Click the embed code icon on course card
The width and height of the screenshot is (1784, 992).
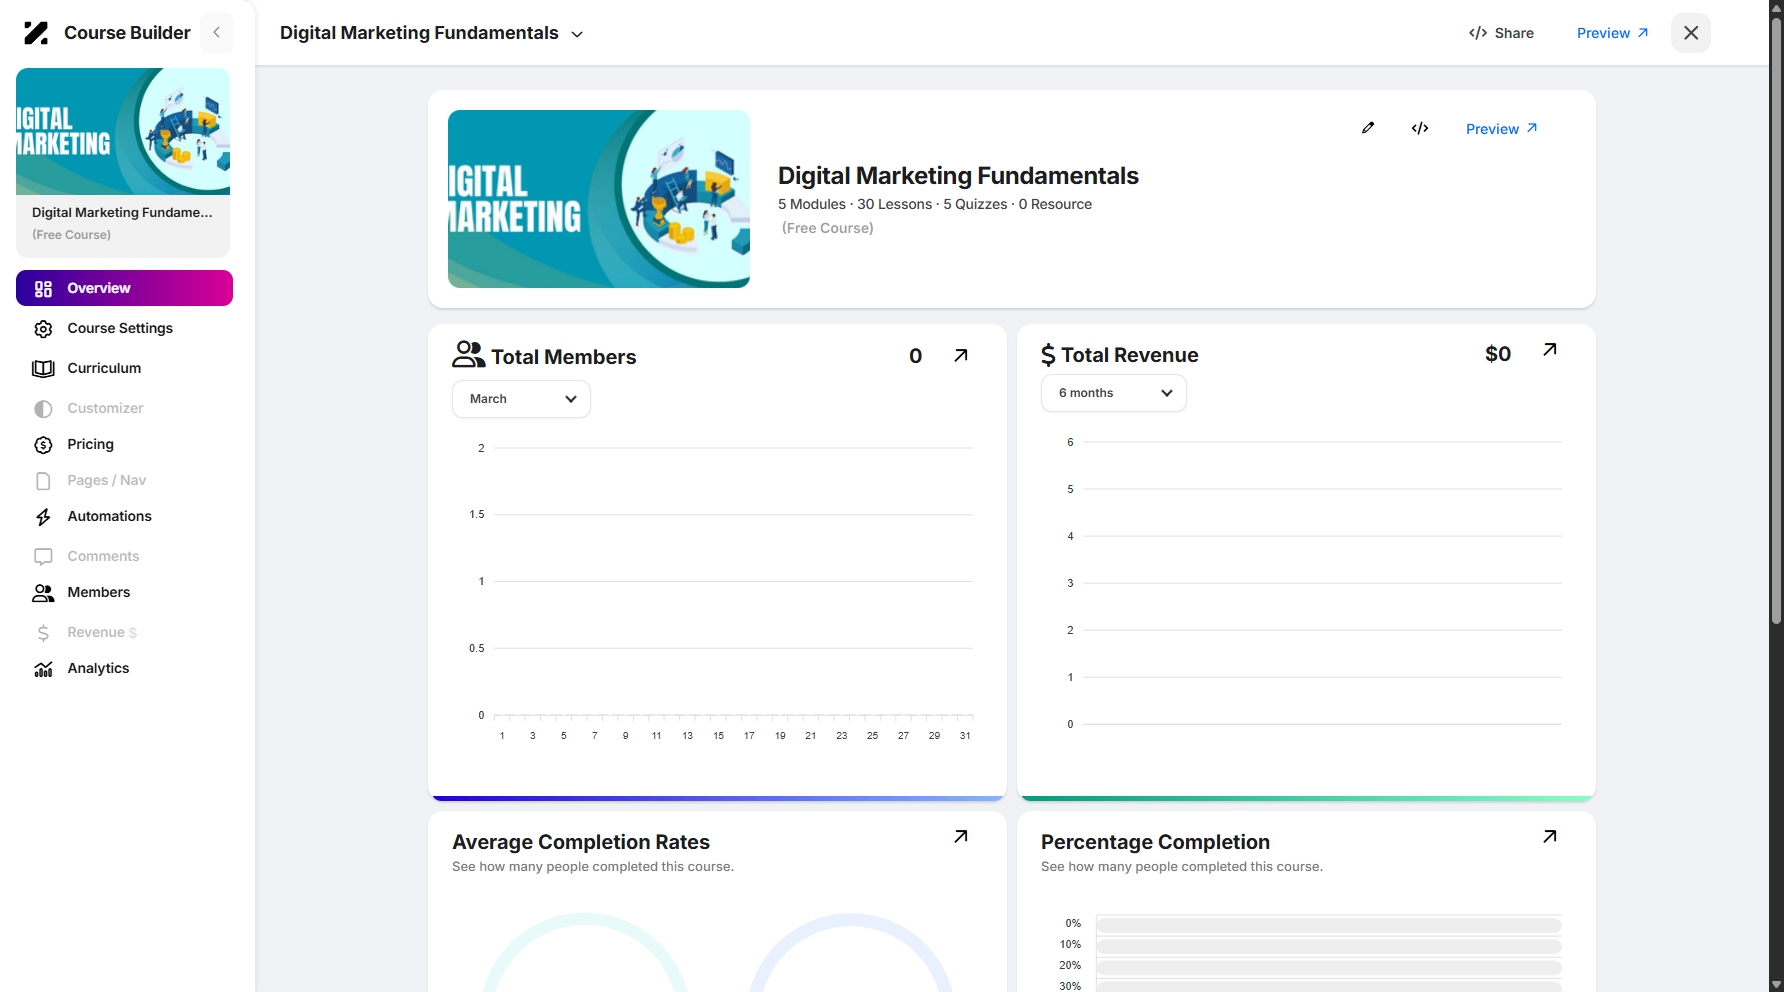tap(1420, 128)
